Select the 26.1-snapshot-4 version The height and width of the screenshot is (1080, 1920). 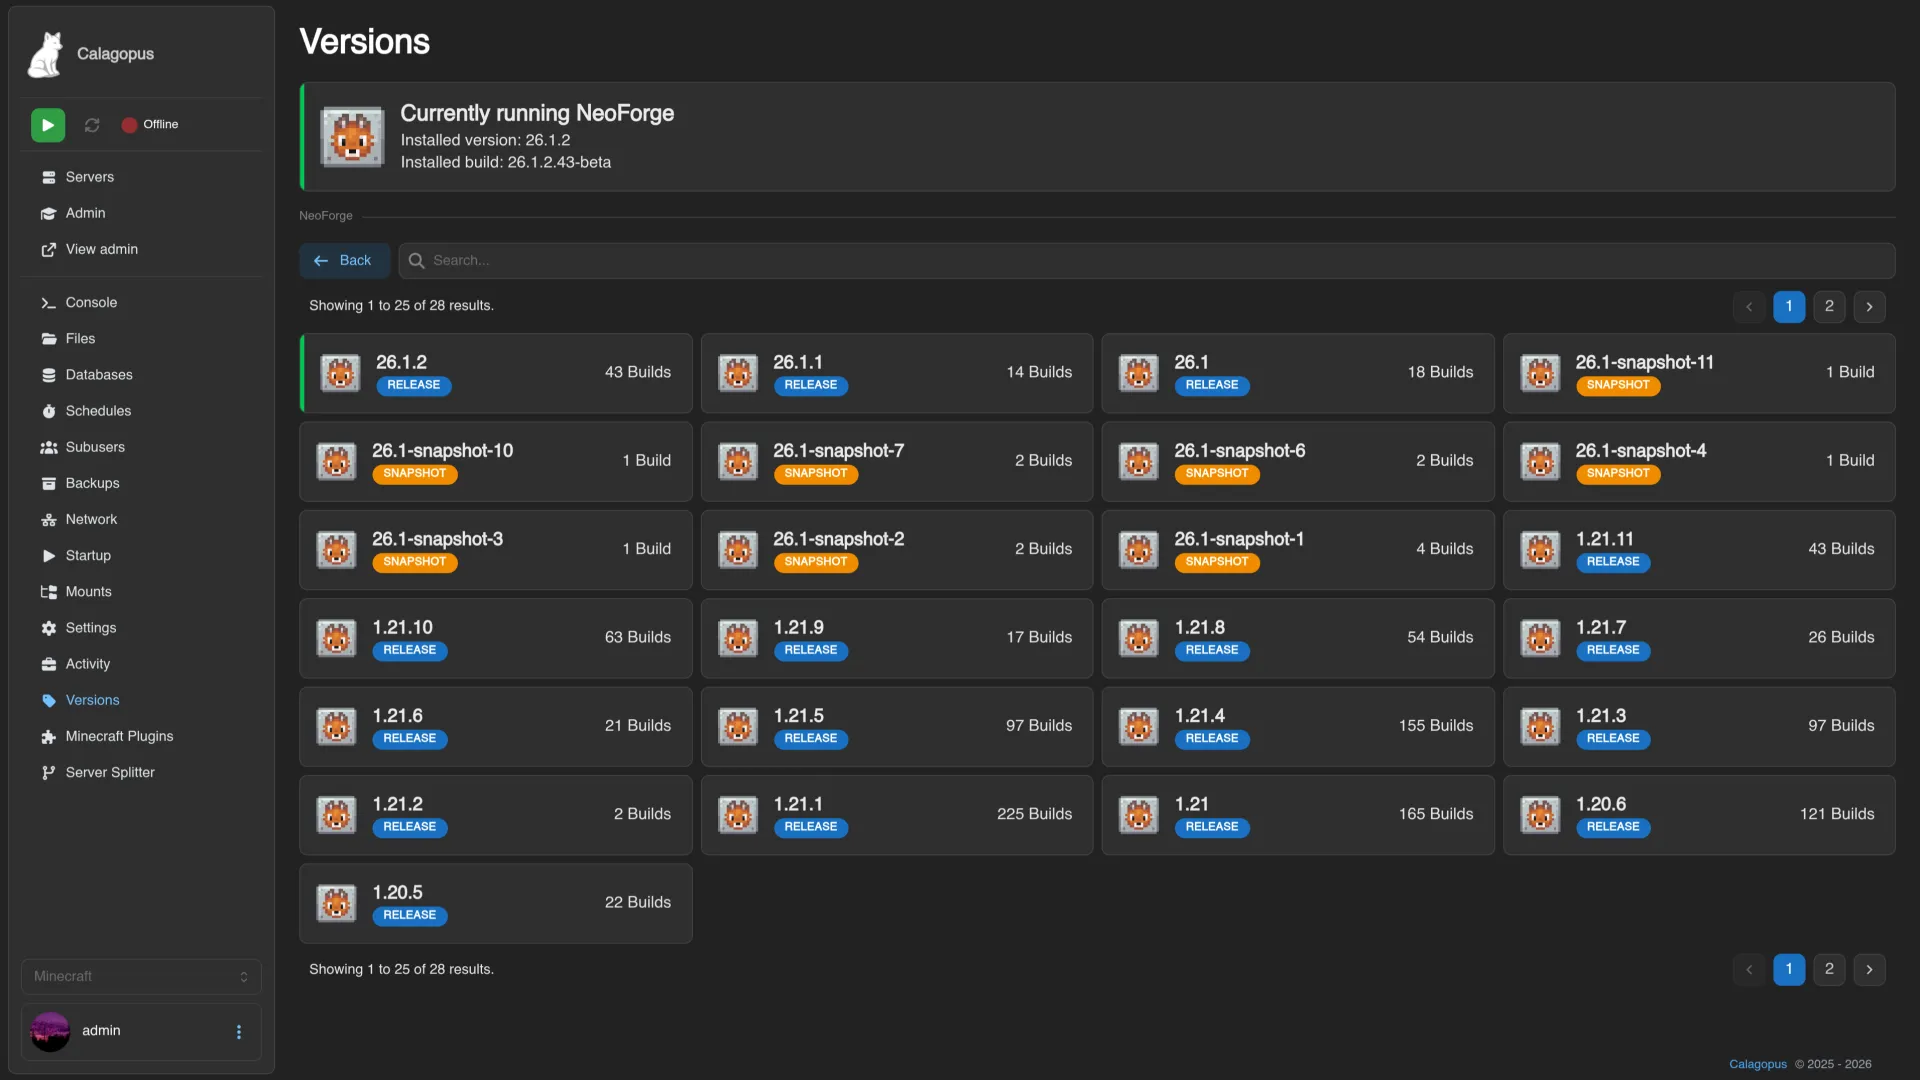point(1699,461)
